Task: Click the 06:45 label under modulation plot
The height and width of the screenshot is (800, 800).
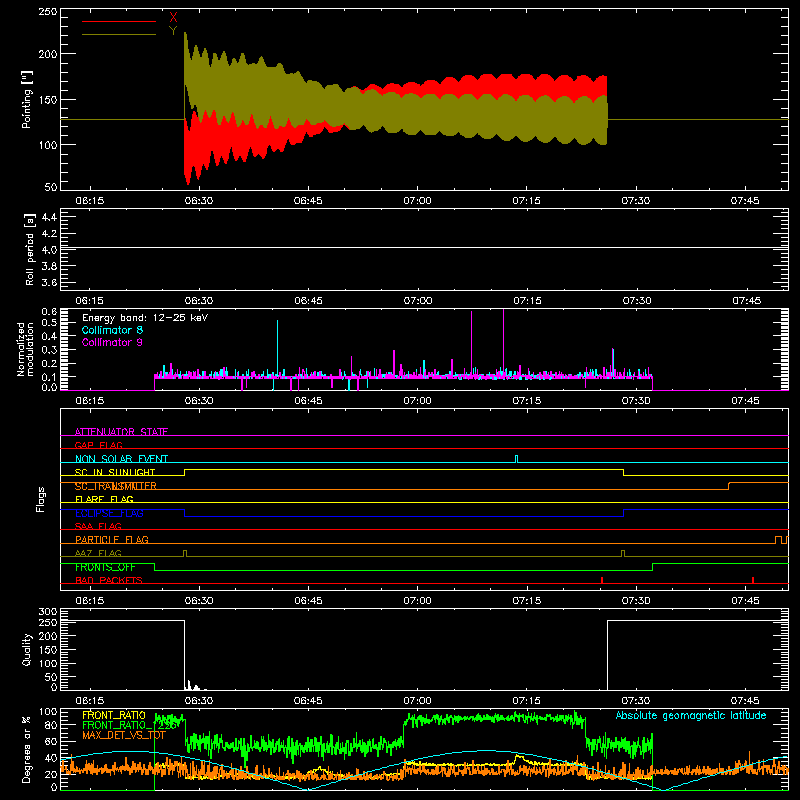Action: (308, 401)
